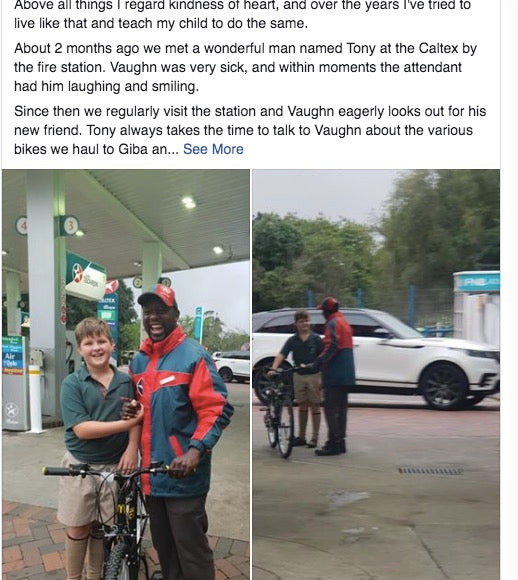
Task: Click the attendant's red cap in left photo
Action: click(158, 296)
